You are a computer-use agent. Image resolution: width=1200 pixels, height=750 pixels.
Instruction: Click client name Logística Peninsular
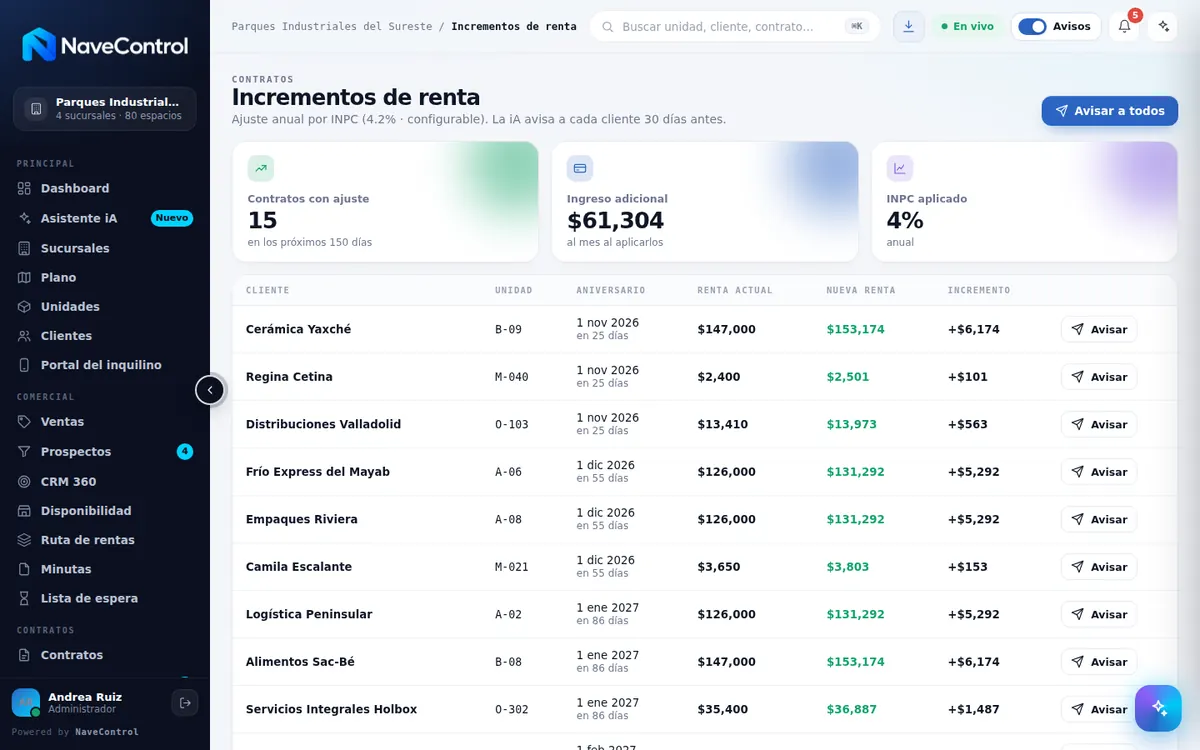tap(309, 614)
